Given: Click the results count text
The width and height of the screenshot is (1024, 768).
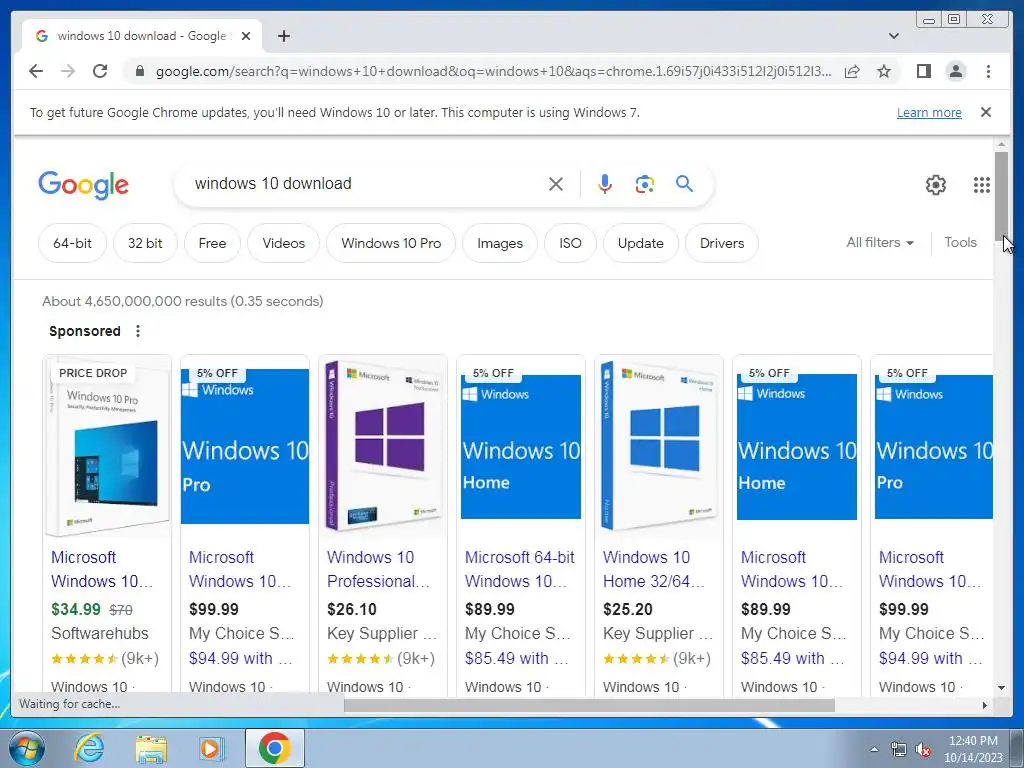Looking at the screenshot, I should coord(183,301).
